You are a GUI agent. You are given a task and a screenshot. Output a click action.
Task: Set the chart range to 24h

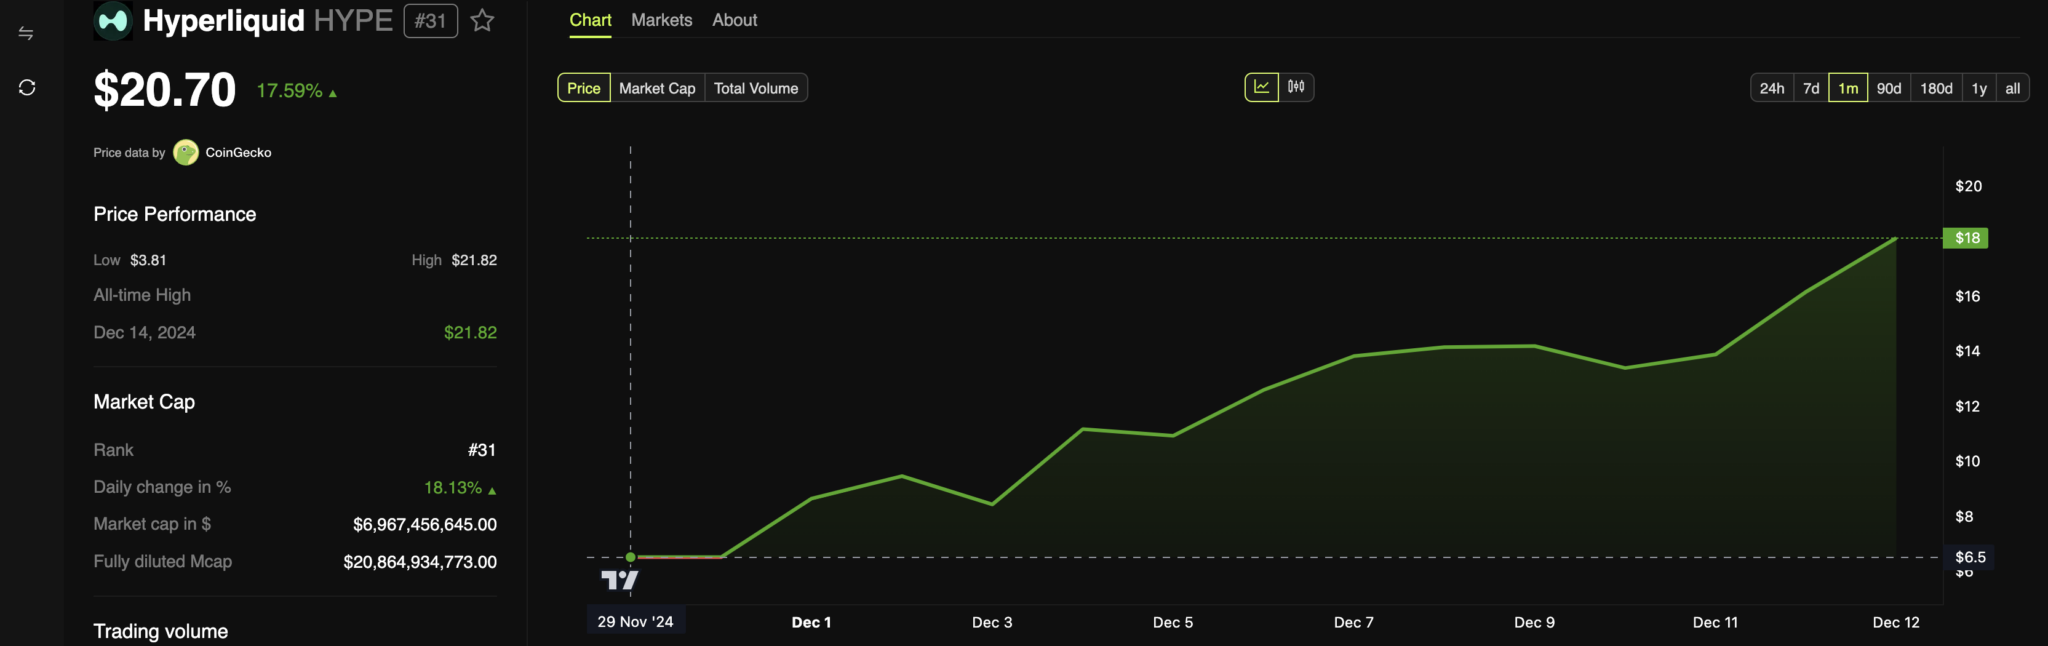tap(1772, 88)
